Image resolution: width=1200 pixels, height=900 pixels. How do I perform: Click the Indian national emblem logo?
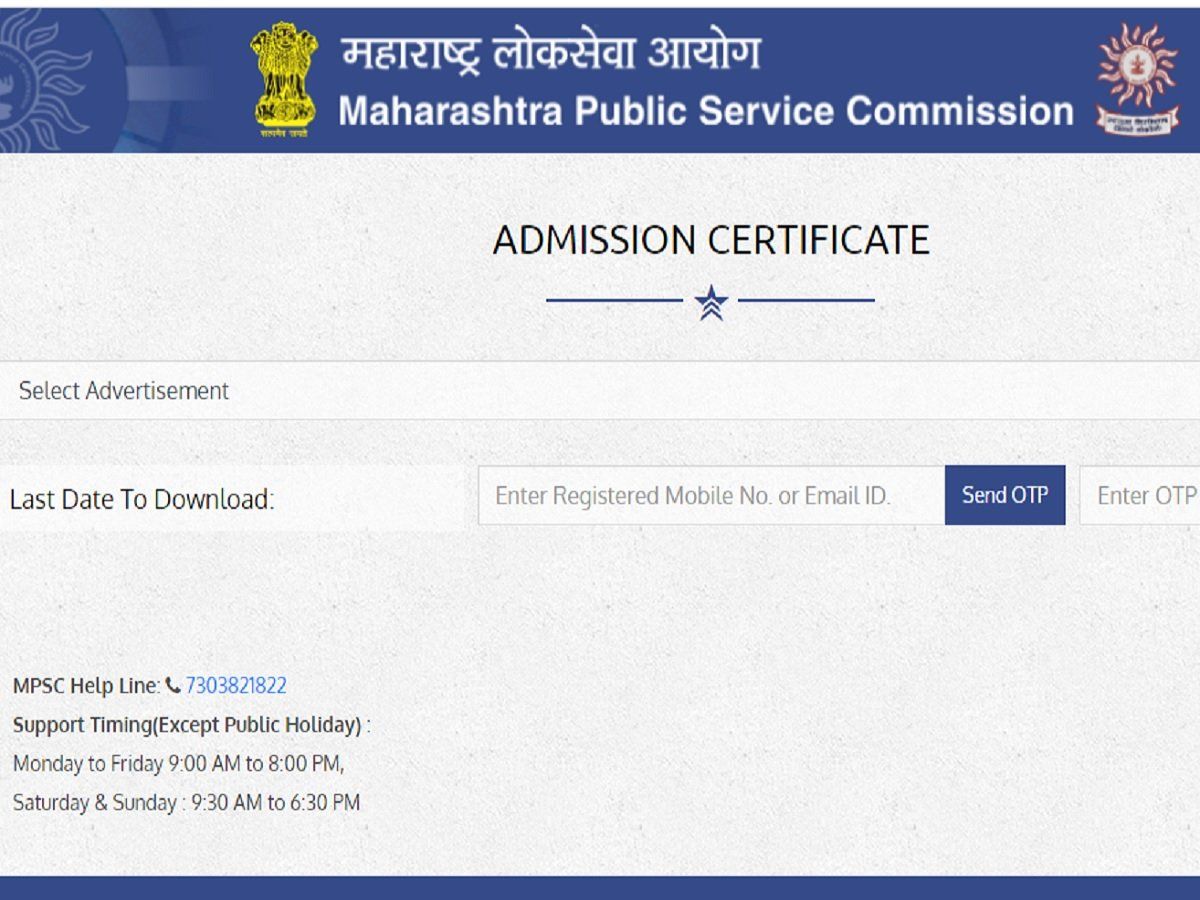(x=284, y=78)
